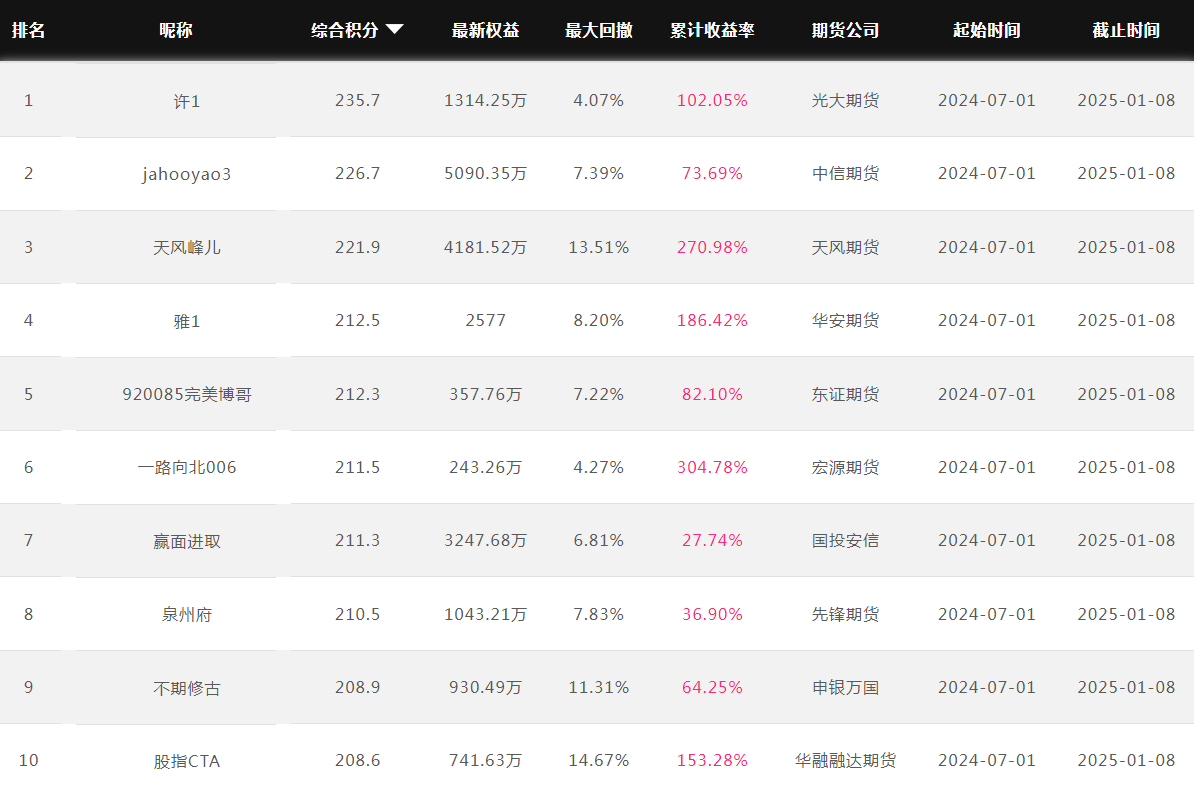Select score 210.5 in 泉州府 row
Screen dimensions: 1194x794
pos(357,614)
